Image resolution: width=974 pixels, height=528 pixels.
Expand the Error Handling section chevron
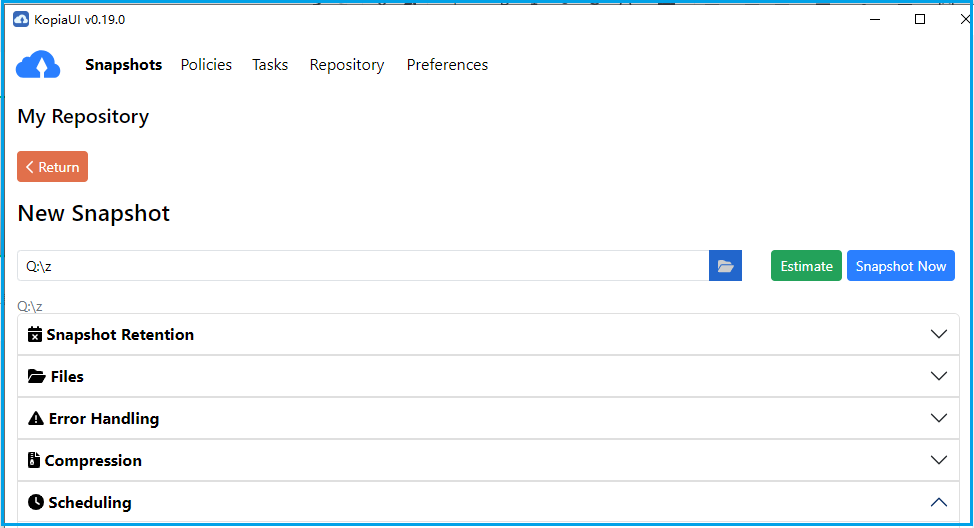coord(938,418)
